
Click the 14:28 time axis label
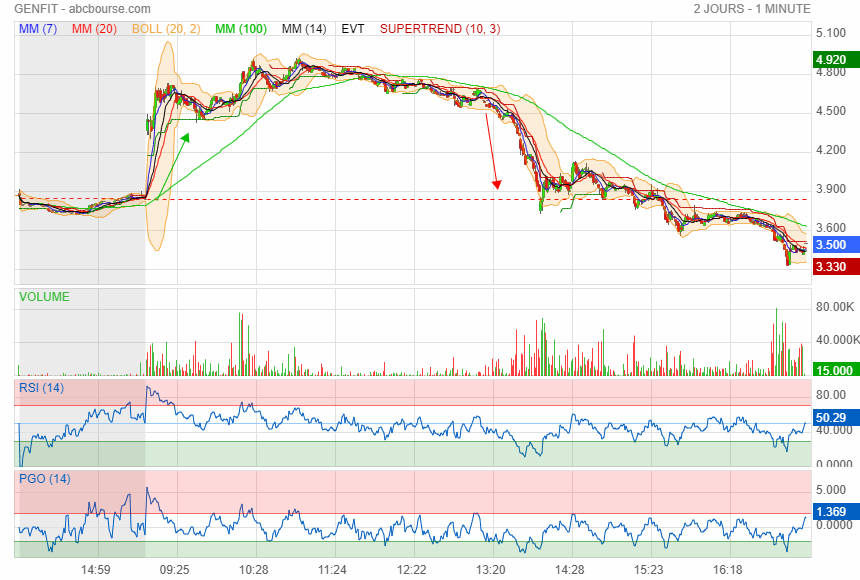click(x=569, y=570)
